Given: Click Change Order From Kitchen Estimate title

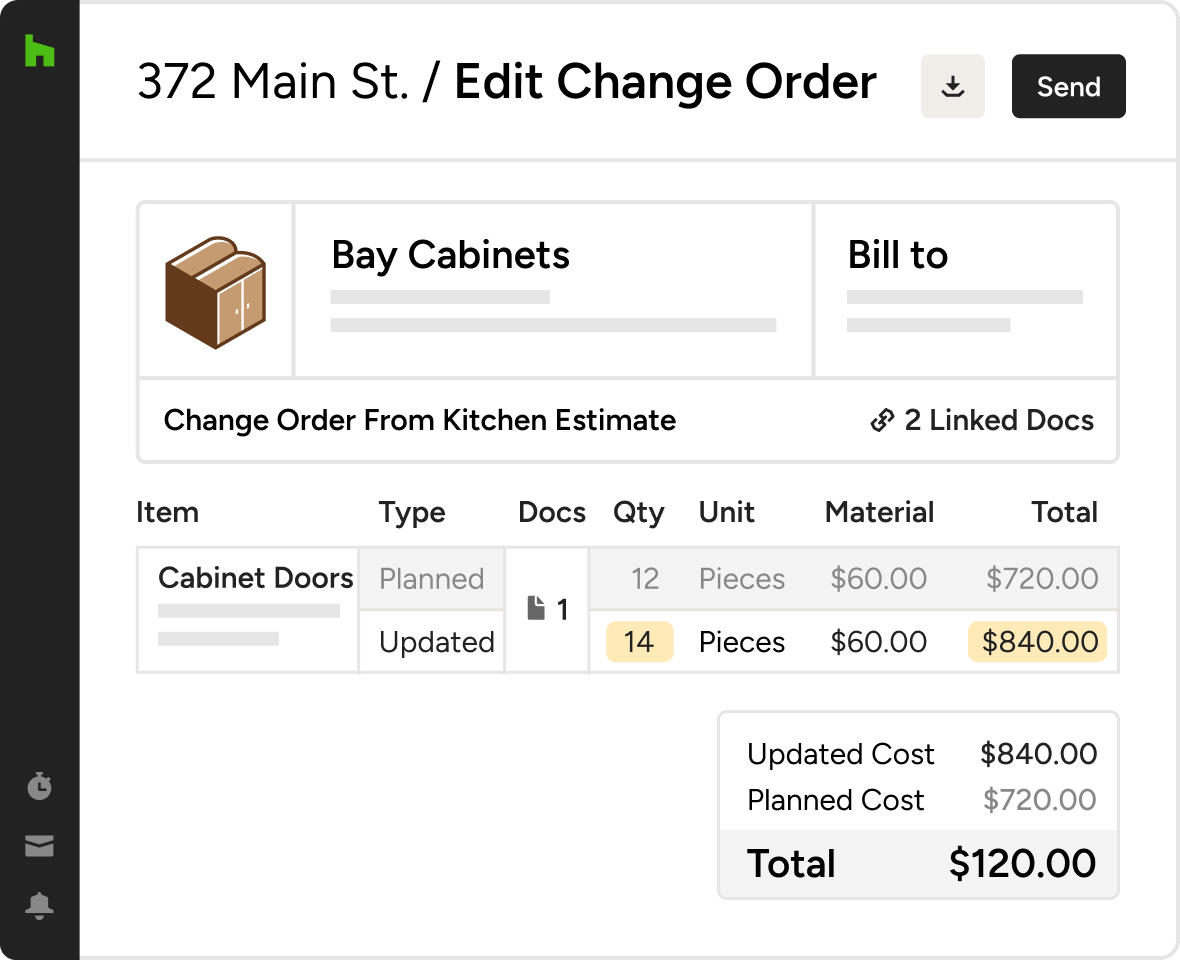Looking at the screenshot, I should (420, 421).
